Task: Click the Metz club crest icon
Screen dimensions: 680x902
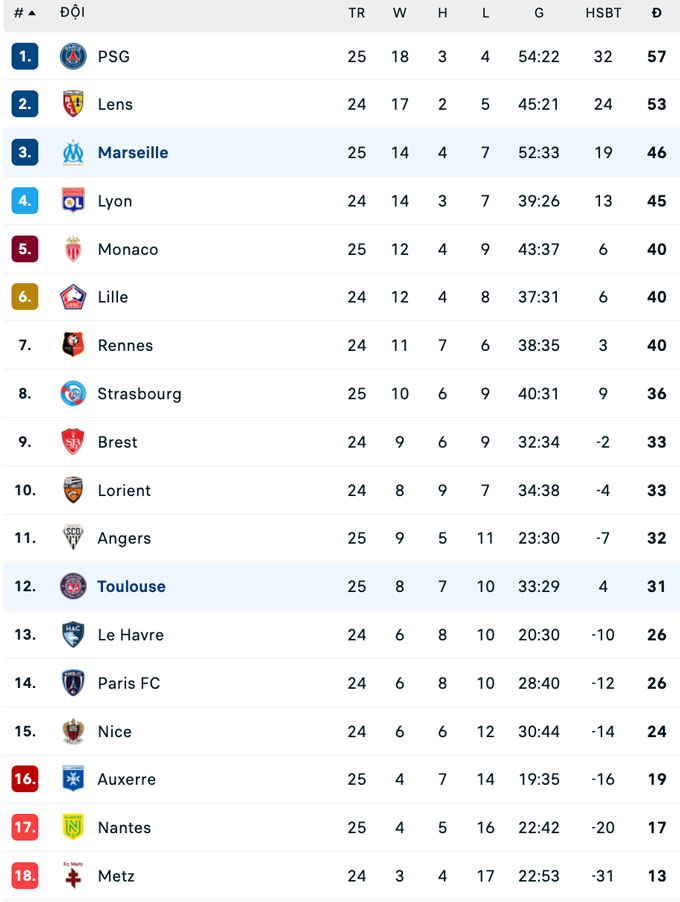Action: point(73,875)
